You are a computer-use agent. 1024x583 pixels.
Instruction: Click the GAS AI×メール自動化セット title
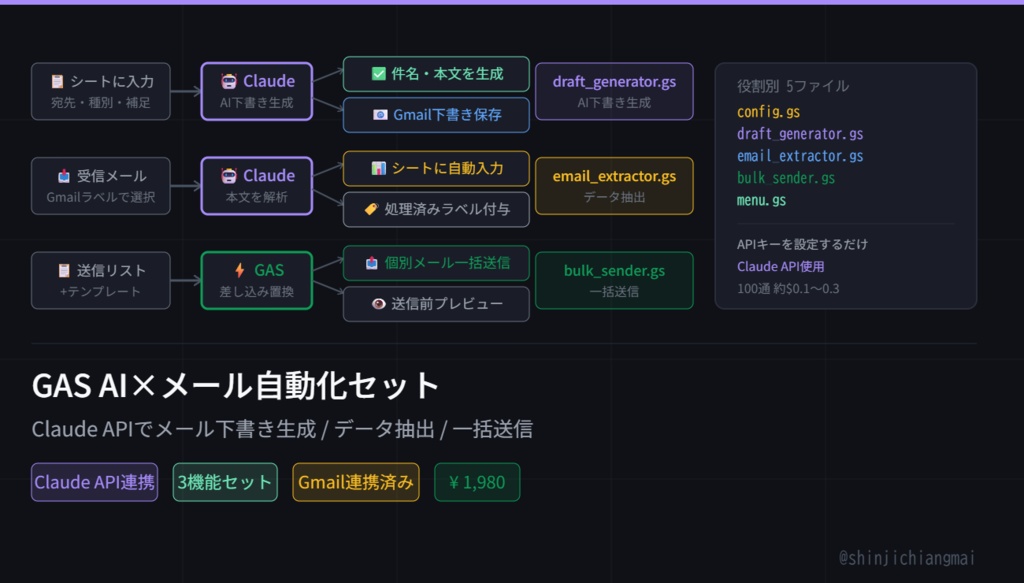tap(235, 385)
